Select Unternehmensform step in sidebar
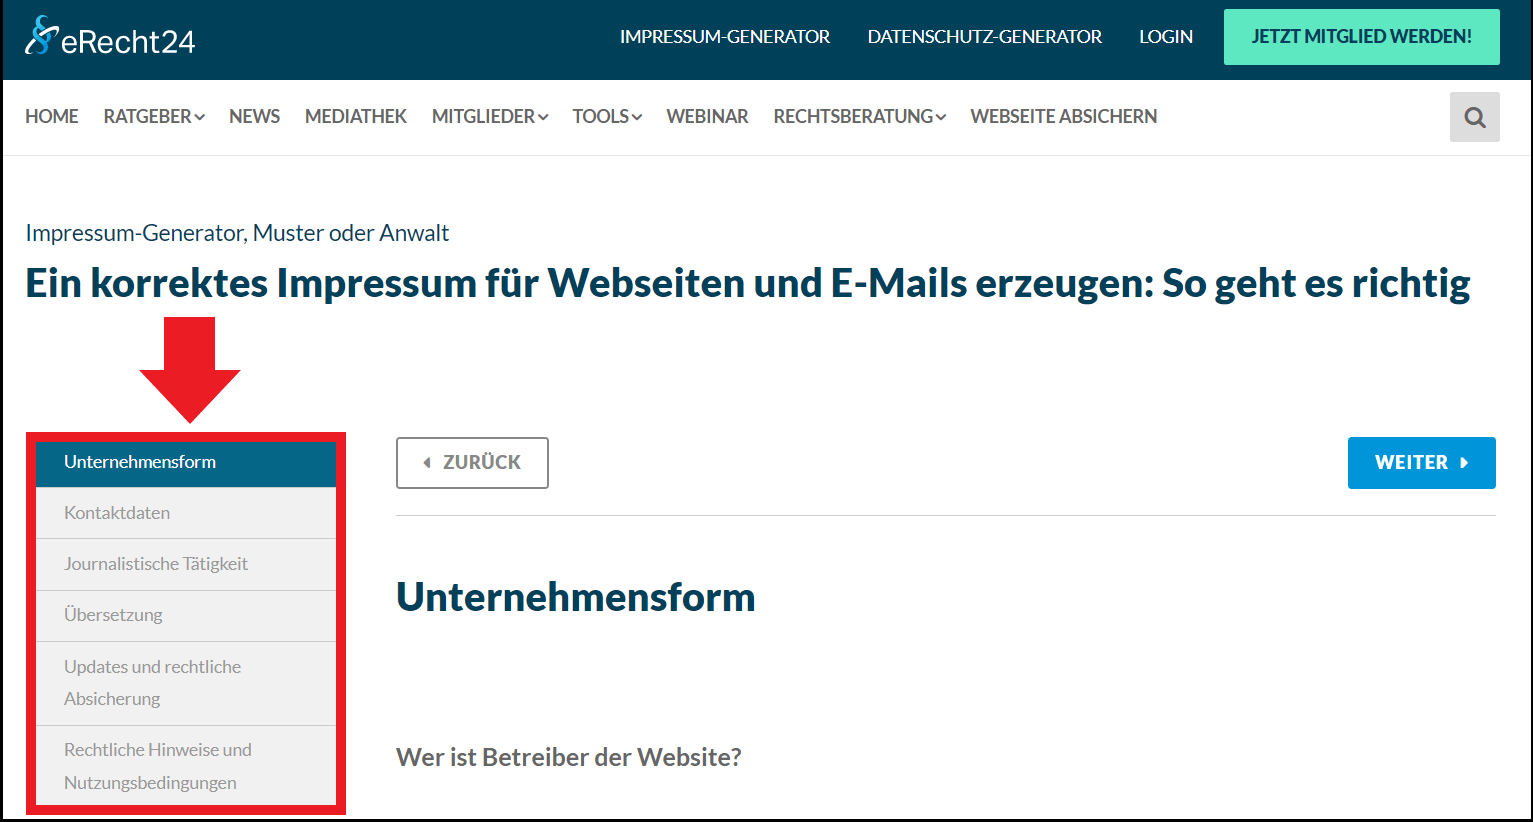The height and width of the screenshot is (822, 1533). (186, 462)
